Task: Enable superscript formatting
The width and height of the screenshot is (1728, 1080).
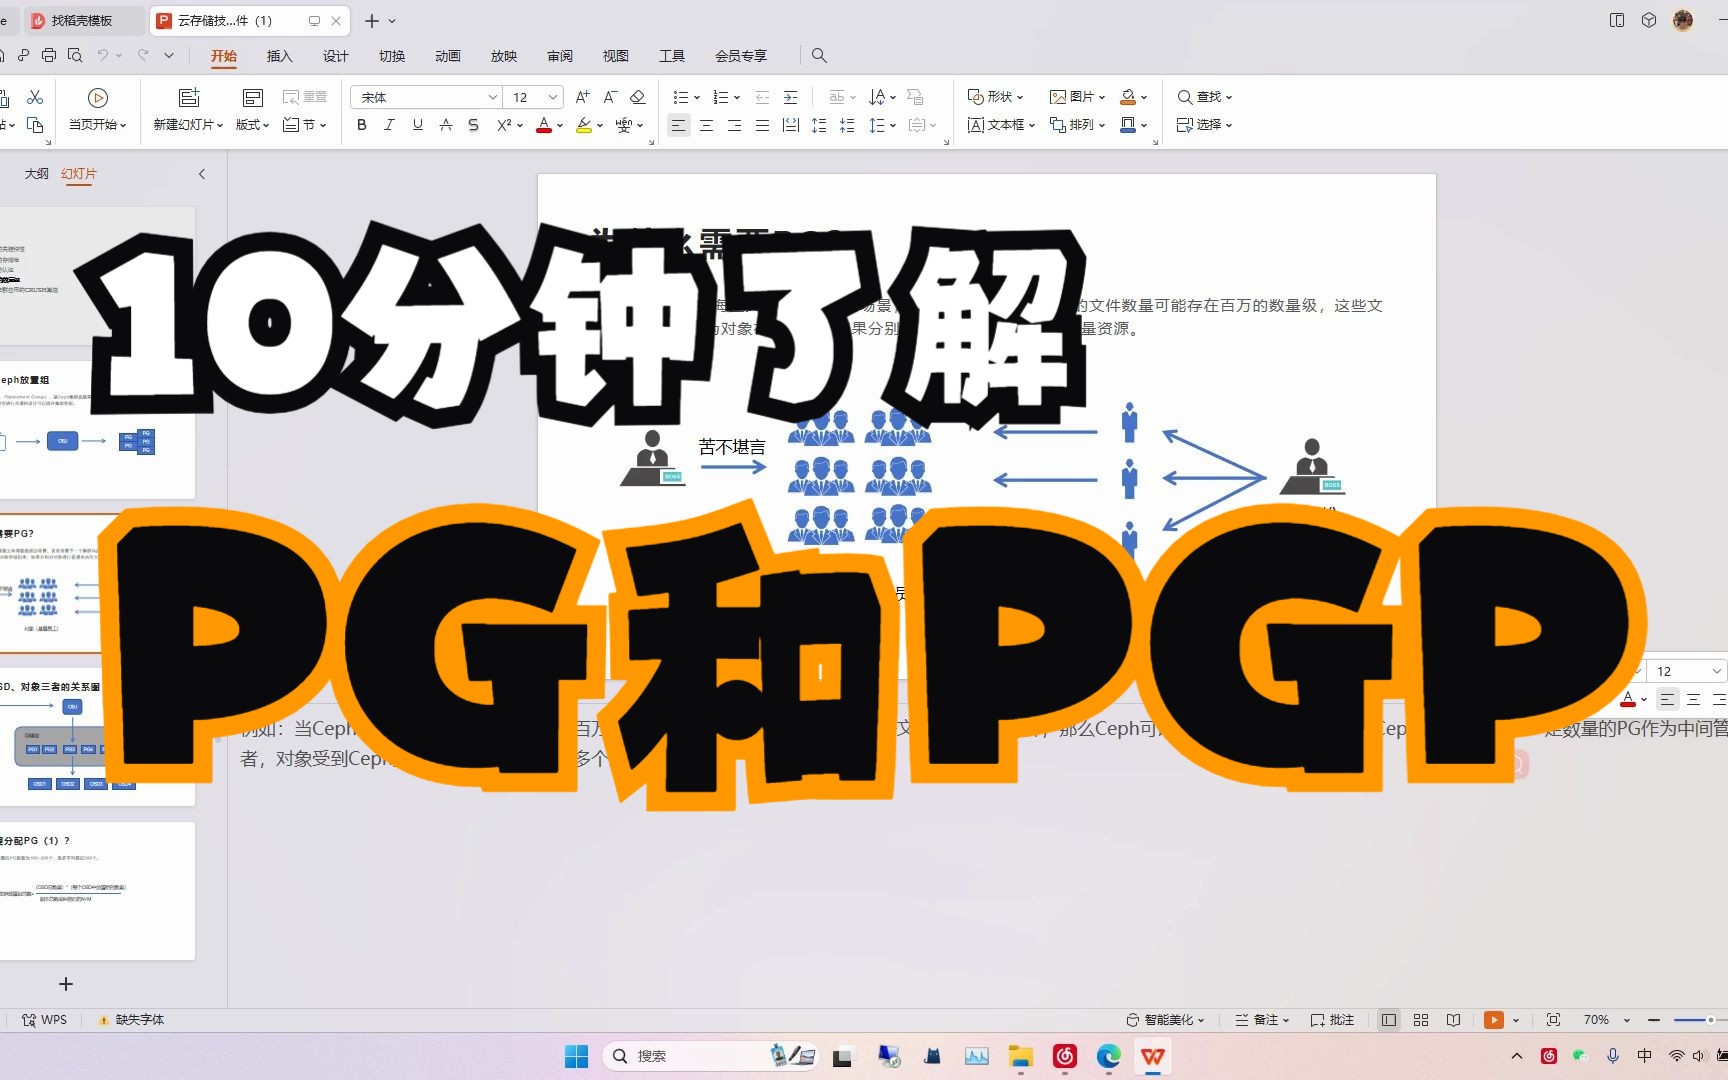Action: (503, 124)
